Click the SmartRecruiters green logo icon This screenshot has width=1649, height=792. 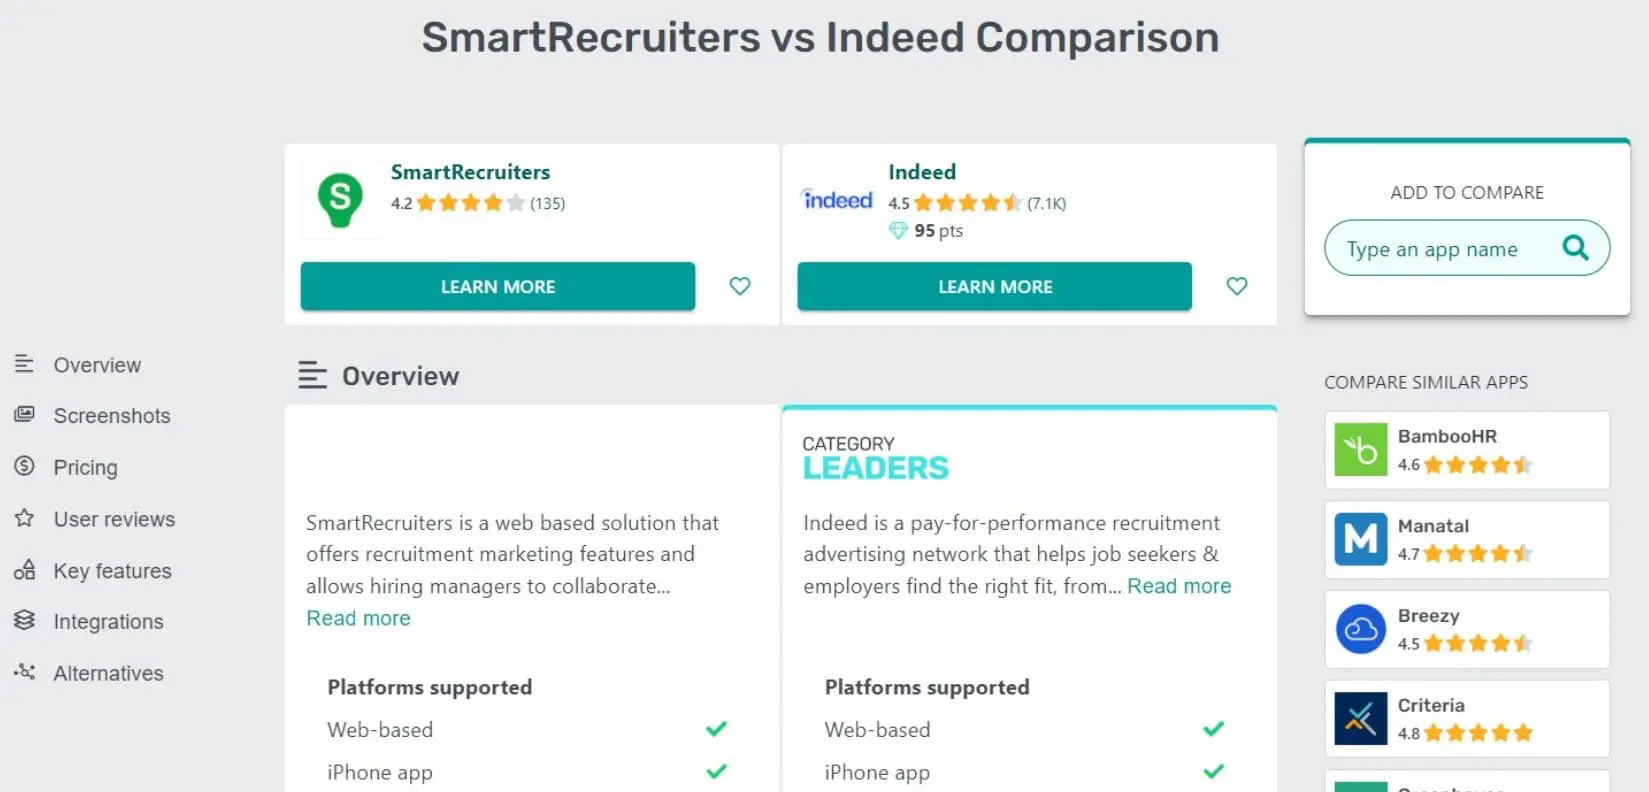pos(340,200)
